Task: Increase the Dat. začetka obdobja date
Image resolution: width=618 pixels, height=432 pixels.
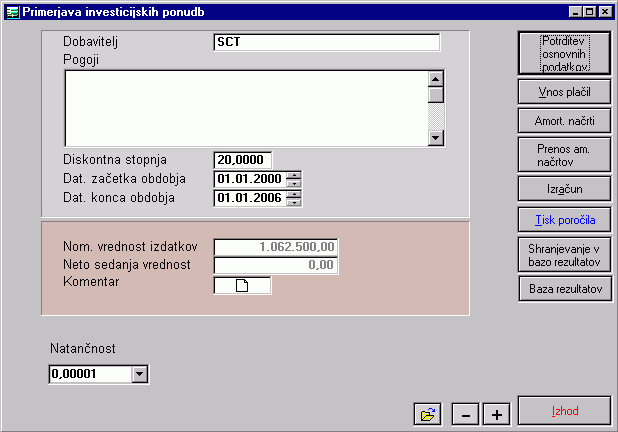Action: pos(293,175)
